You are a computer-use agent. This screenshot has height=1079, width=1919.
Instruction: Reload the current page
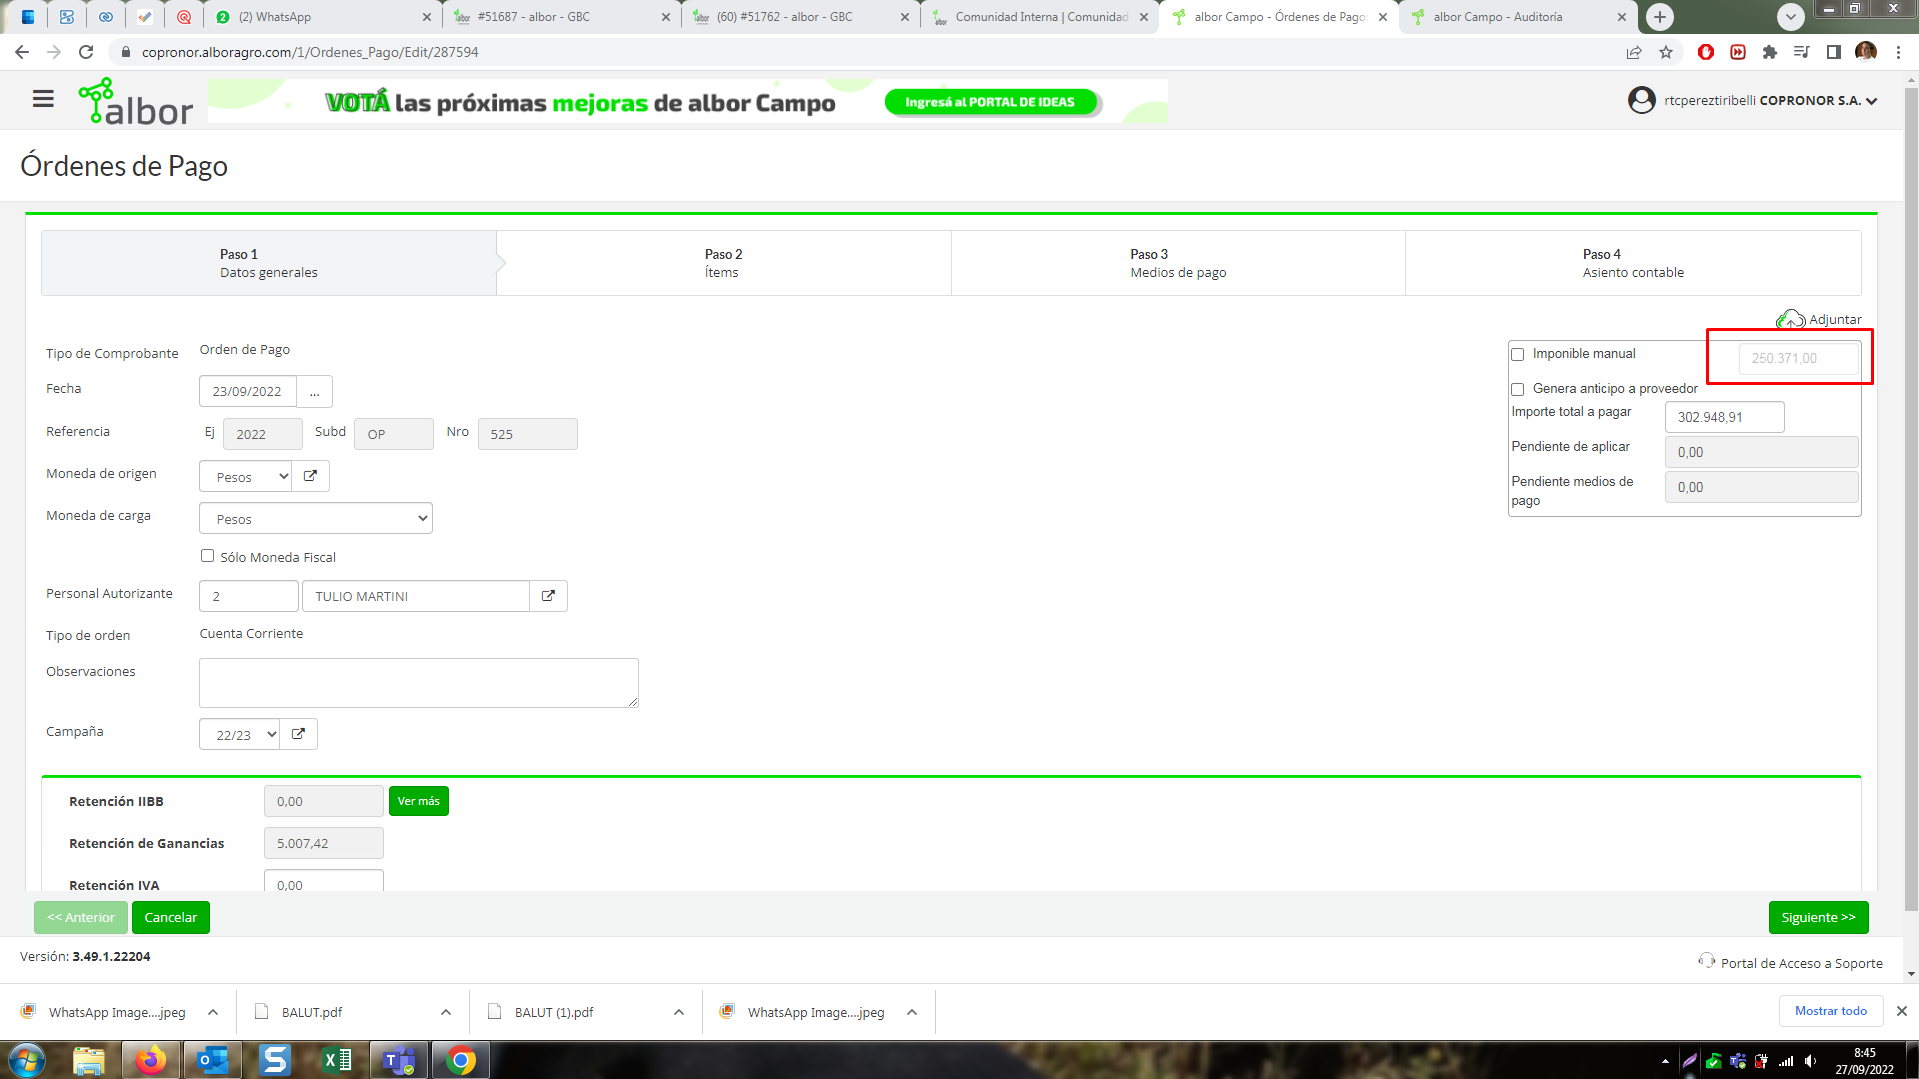point(86,52)
